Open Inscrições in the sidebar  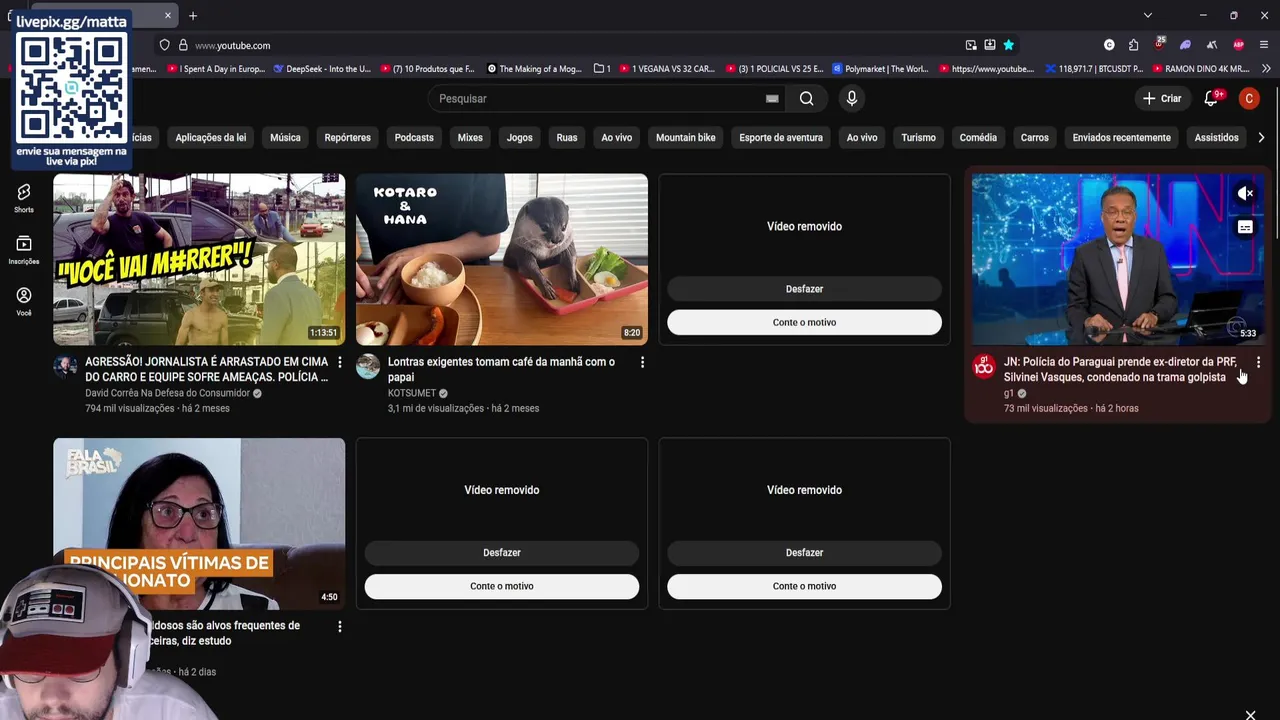24,250
